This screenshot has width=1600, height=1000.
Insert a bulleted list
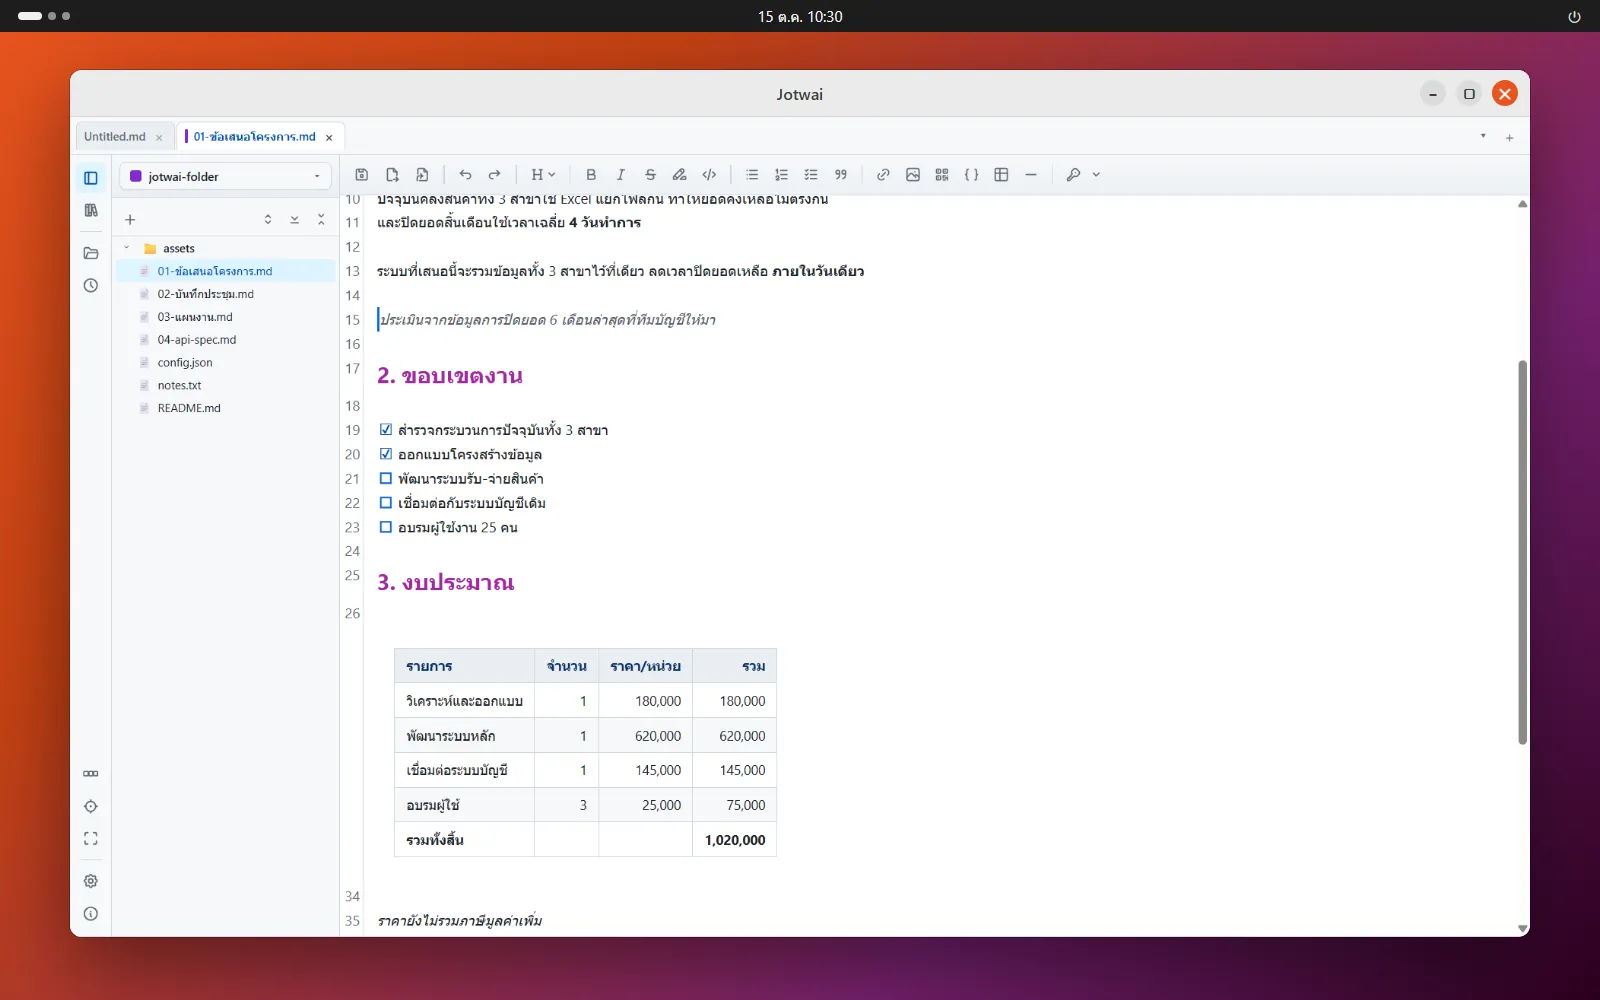[752, 175]
